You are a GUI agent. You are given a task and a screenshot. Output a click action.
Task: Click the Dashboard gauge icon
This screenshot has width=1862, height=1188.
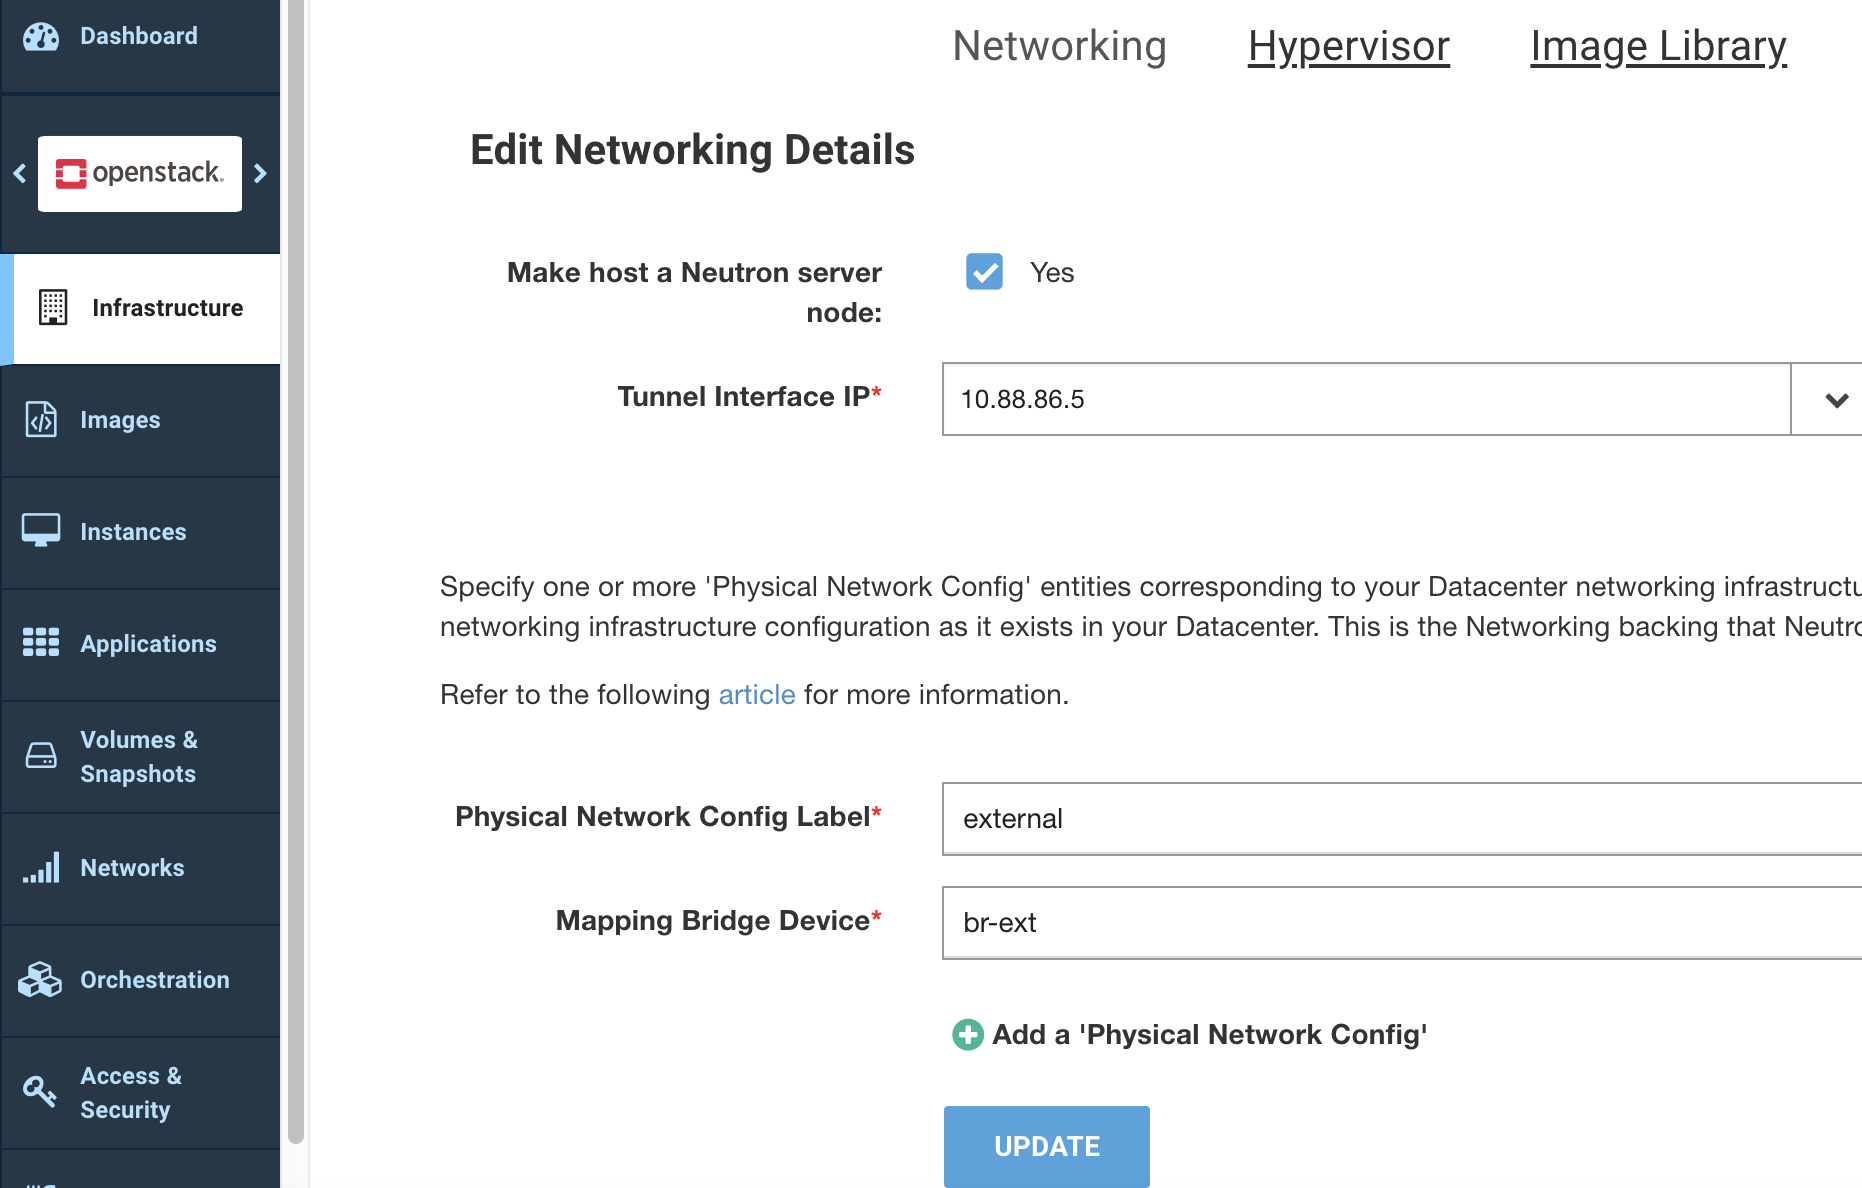coord(41,37)
